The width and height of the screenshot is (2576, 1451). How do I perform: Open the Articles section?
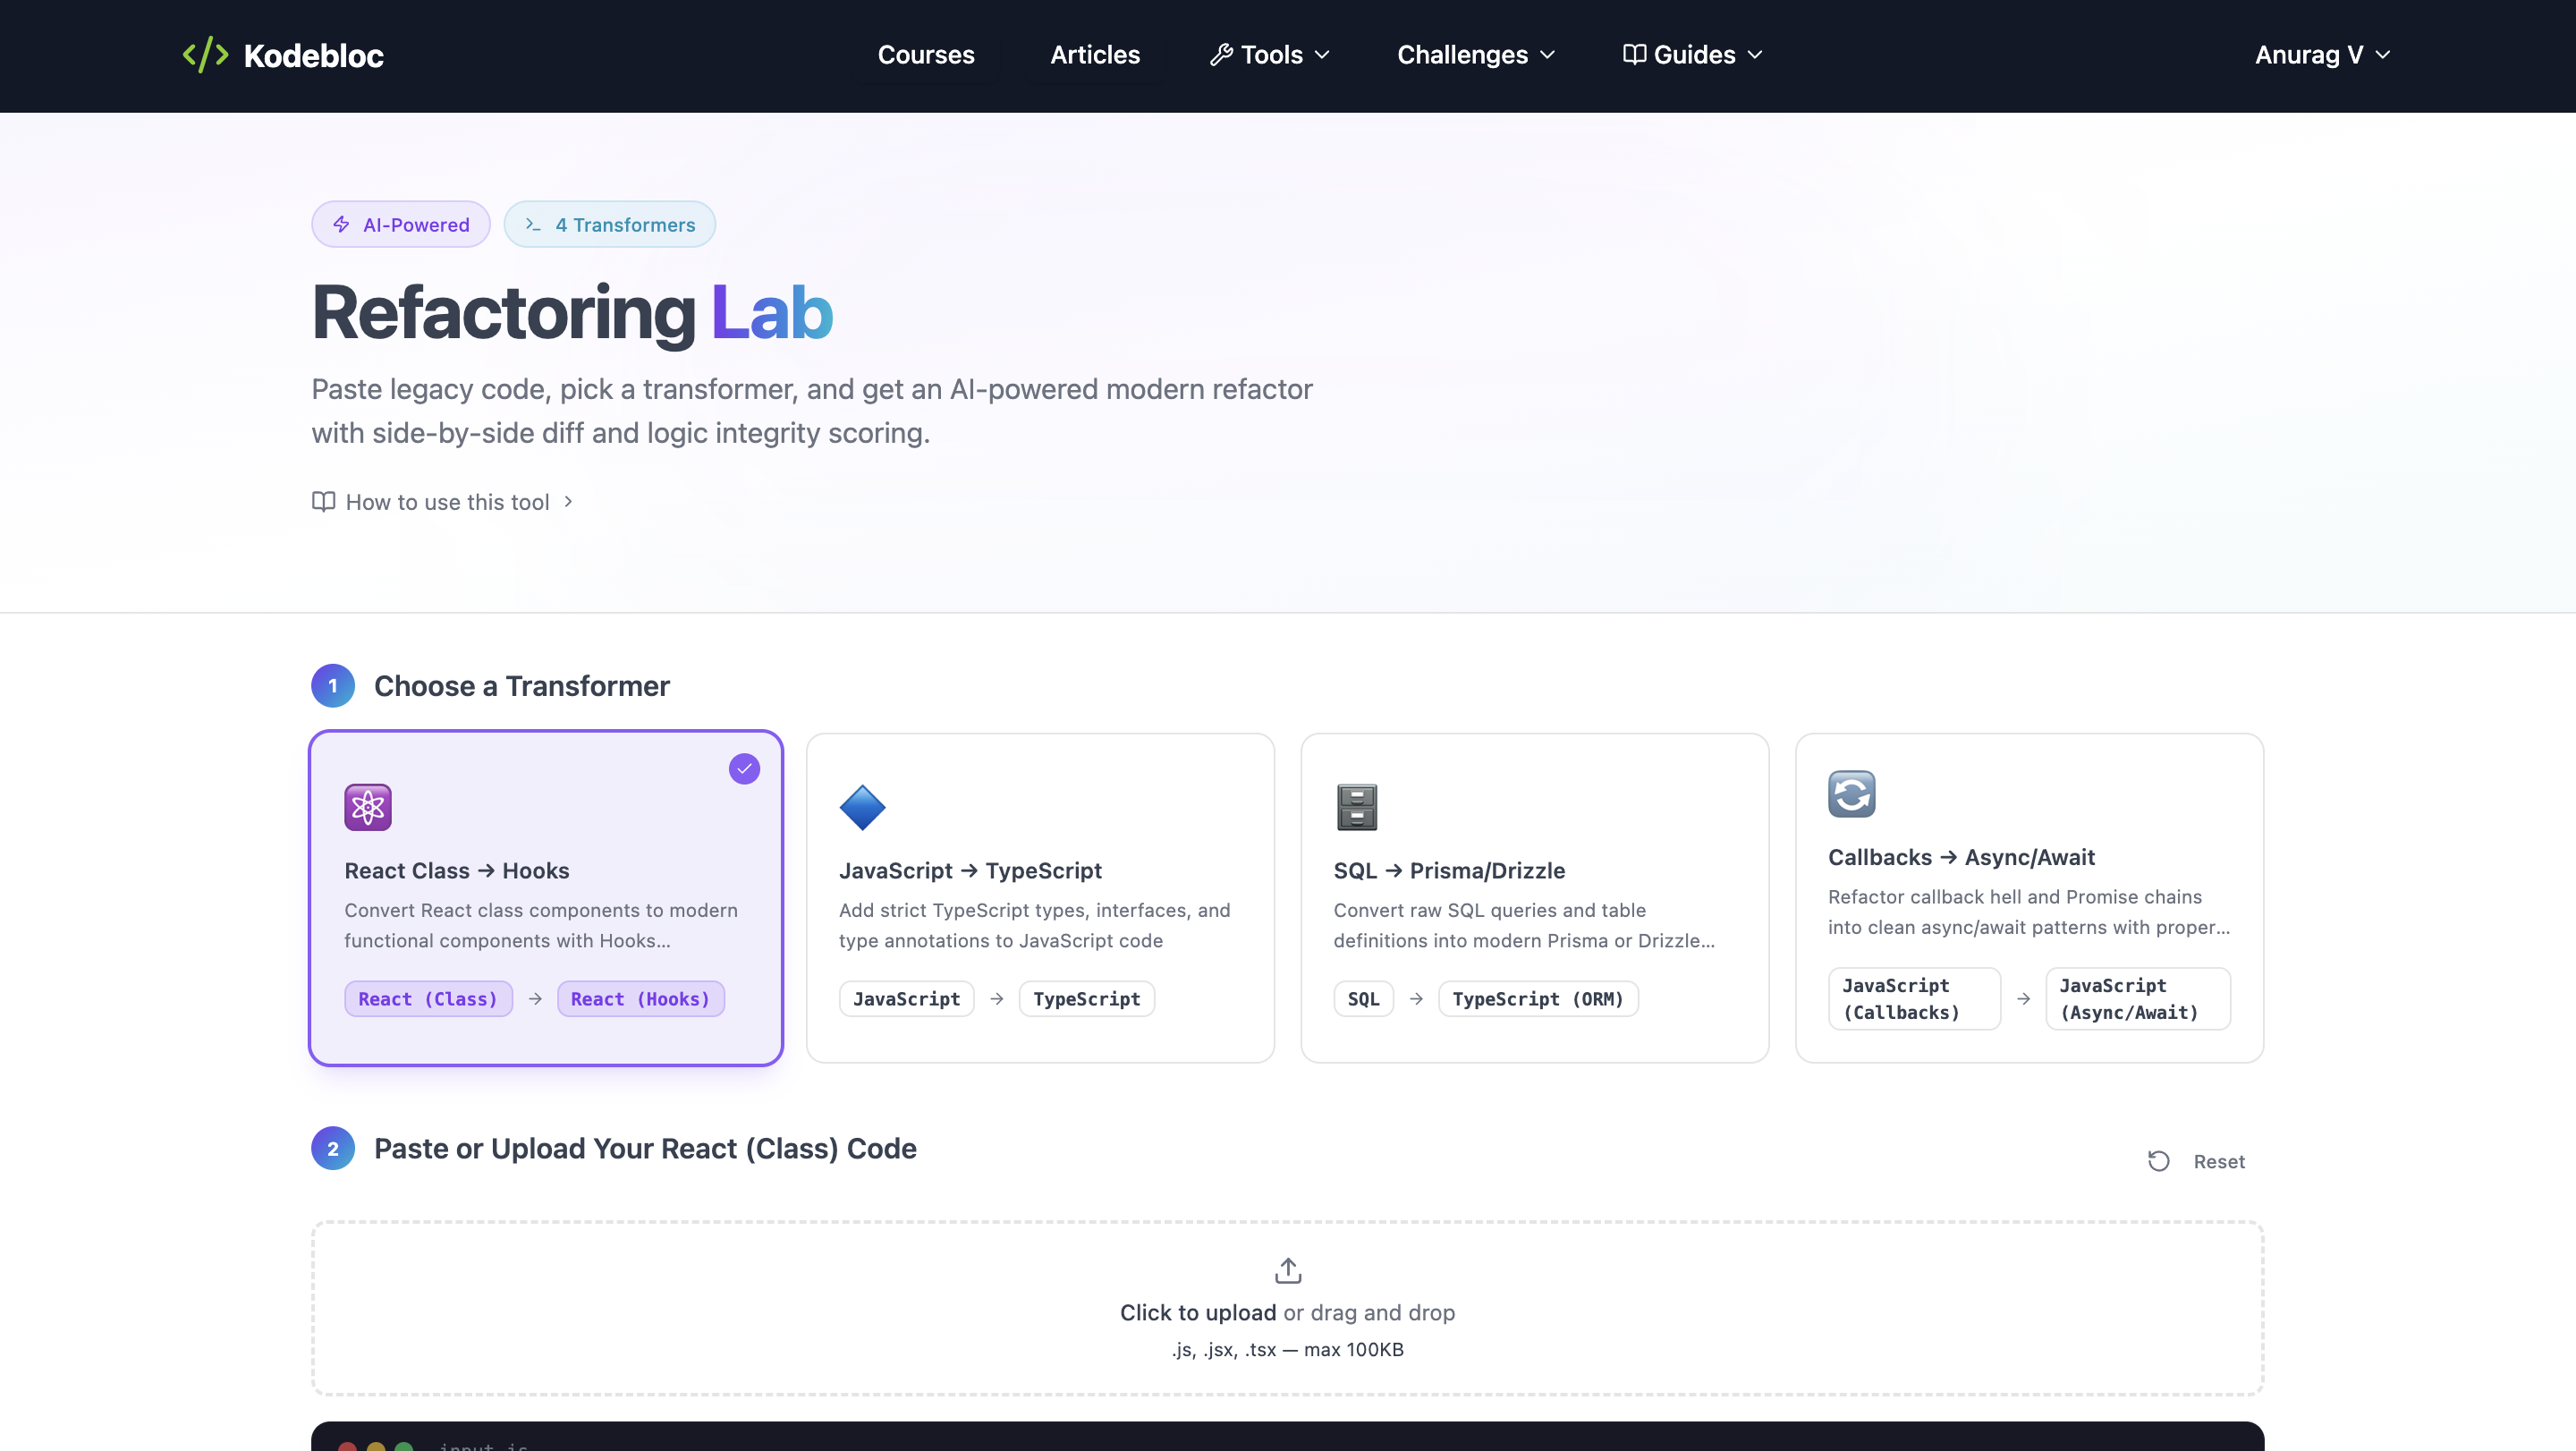tap(1094, 55)
